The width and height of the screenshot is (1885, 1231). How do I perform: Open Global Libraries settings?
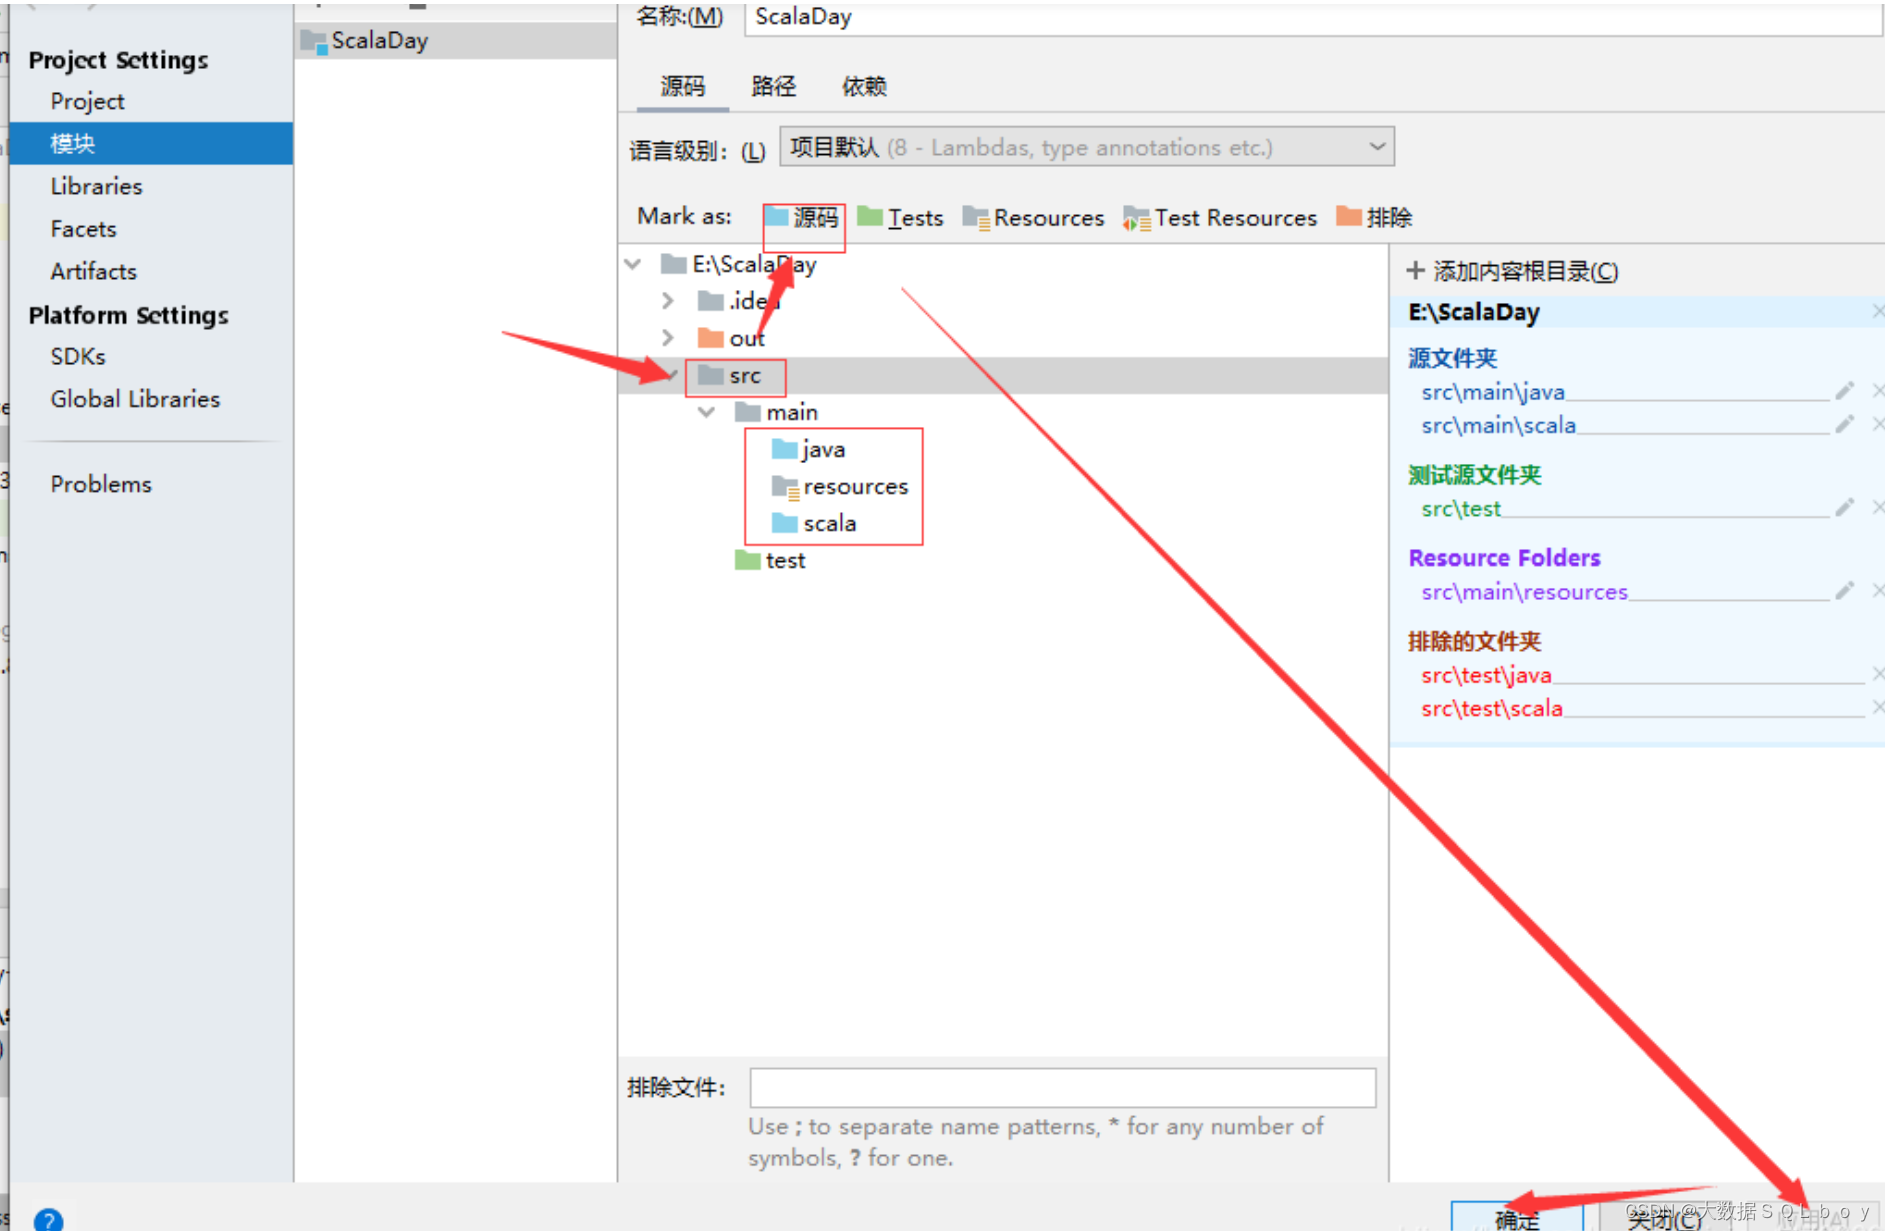135,399
